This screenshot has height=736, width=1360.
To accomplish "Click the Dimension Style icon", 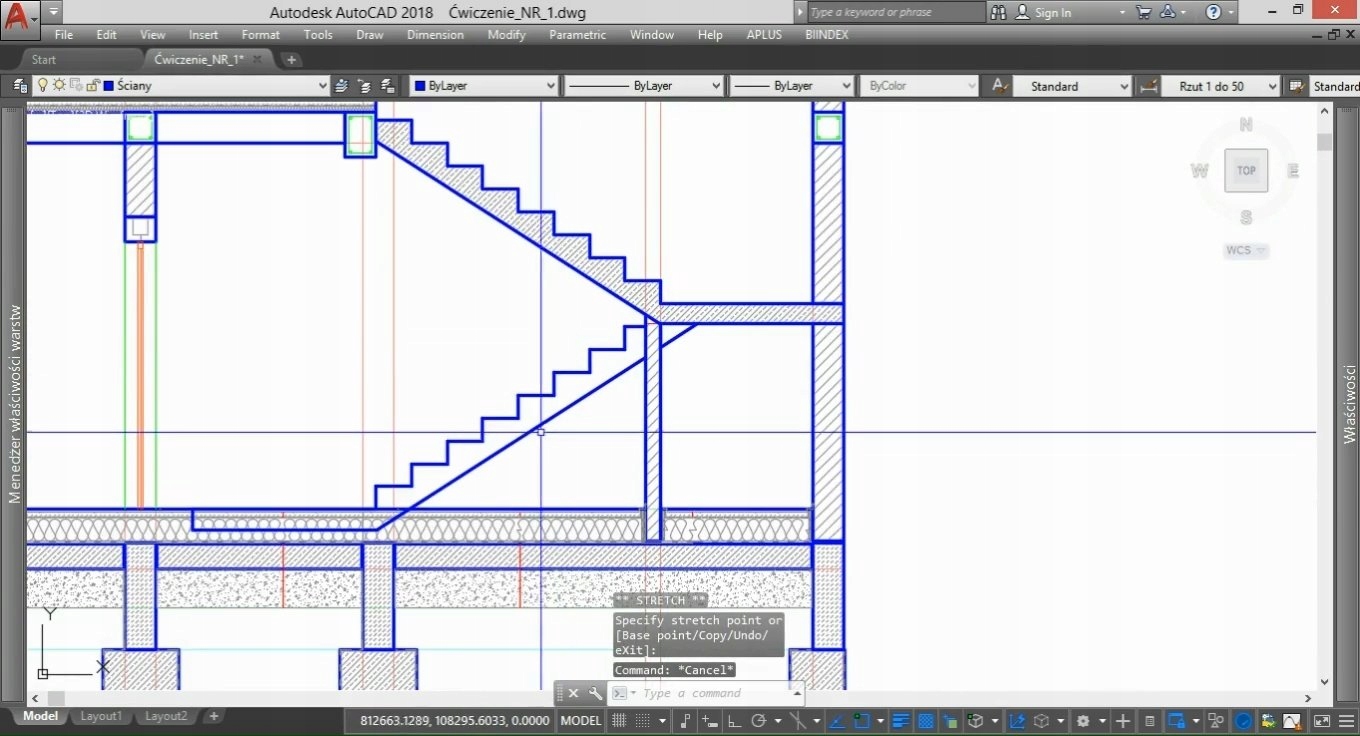I will [1149, 86].
